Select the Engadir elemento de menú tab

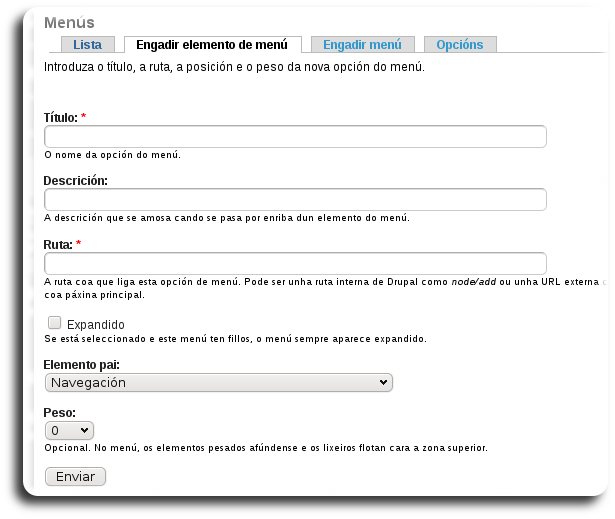pos(212,45)
